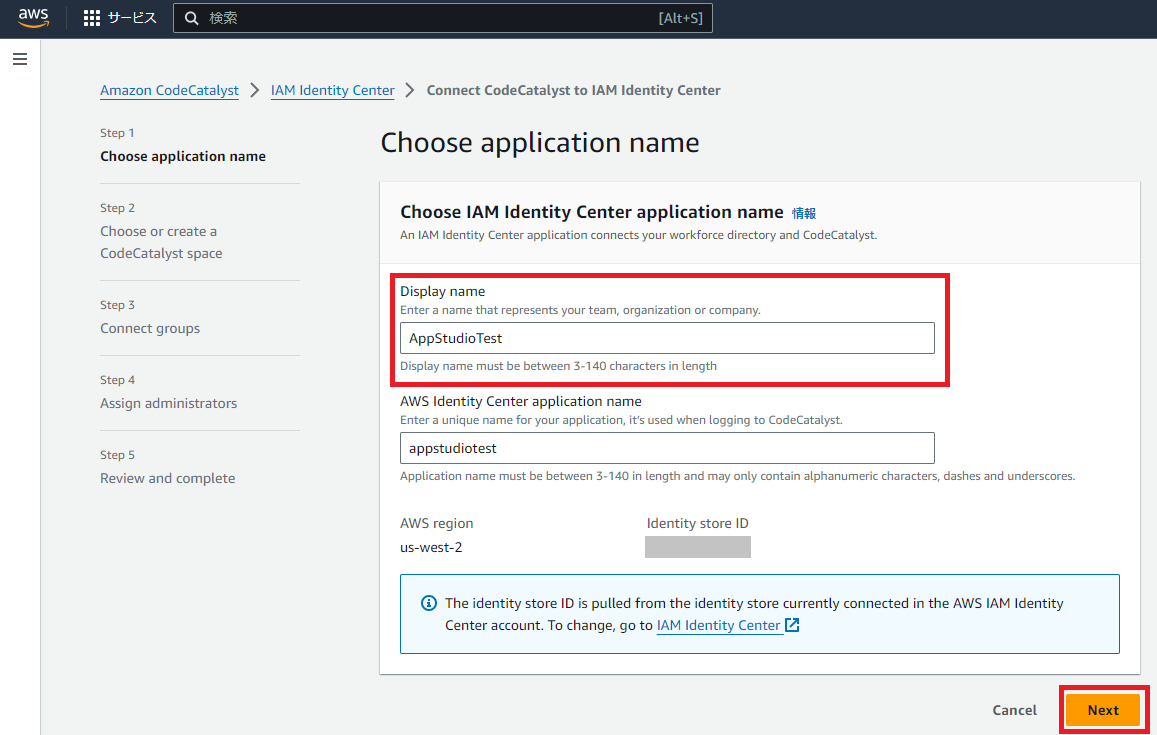Click the Connect CodeCatalyst to IAM Identity Center breadcrumb text
This screenshot has height=735, width=1157.
pos(573,90)
